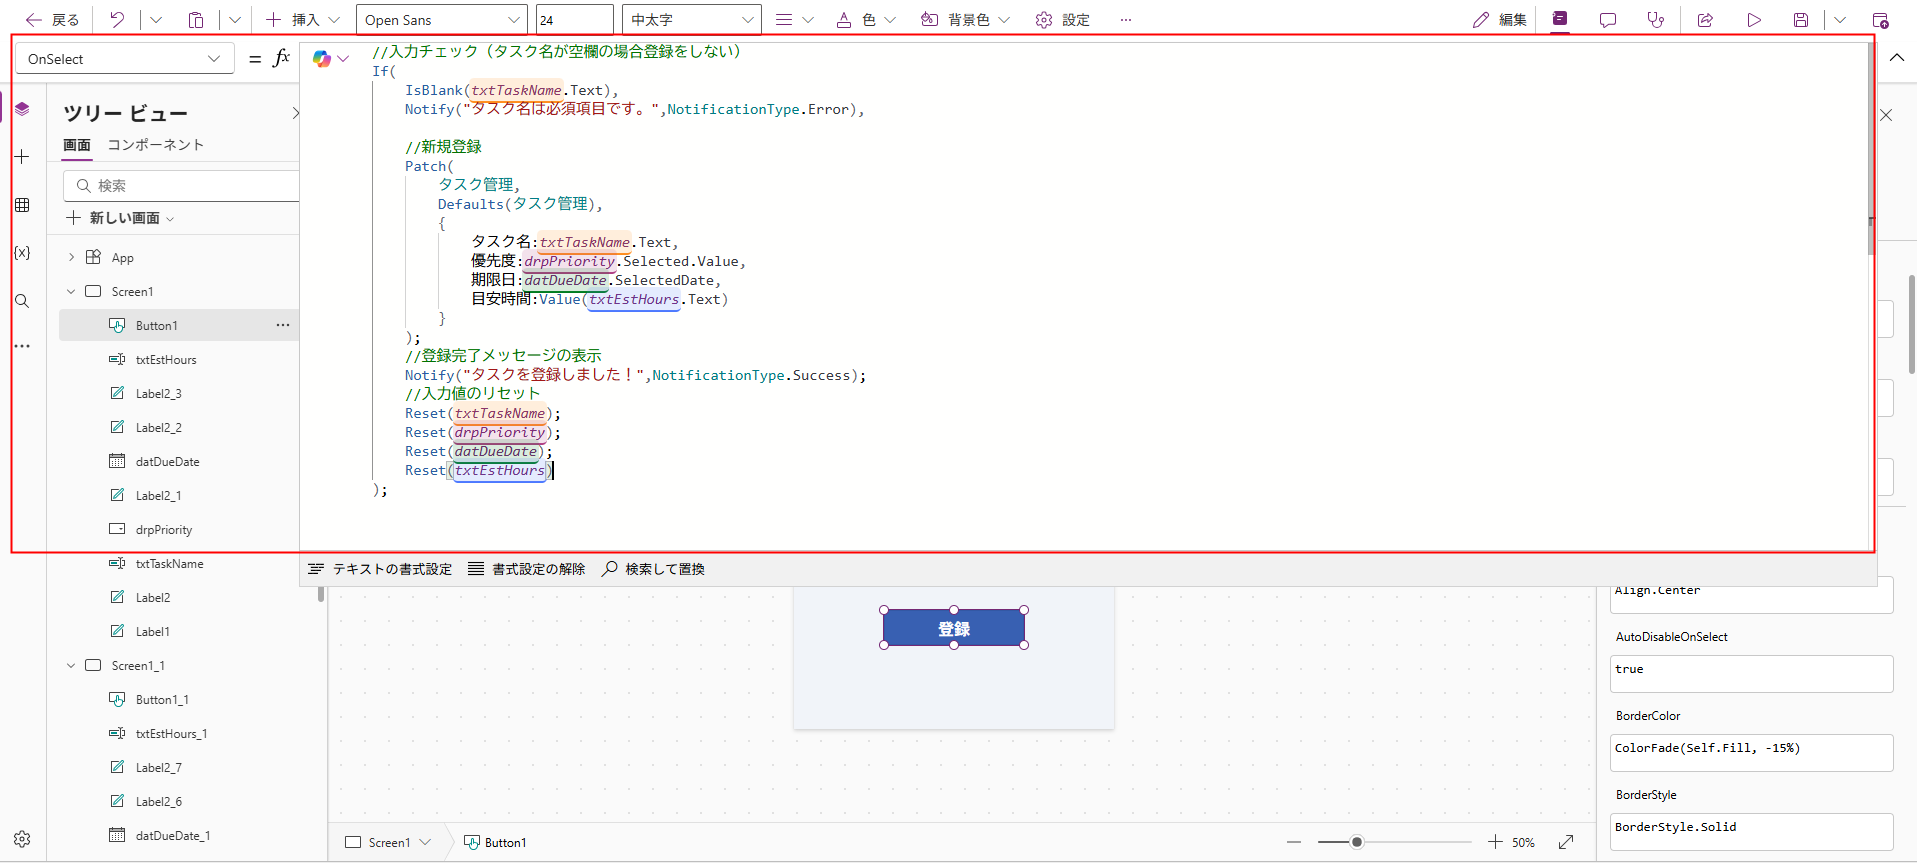1917x863 pixels.
Task: Open the Share icon in the top bar
Action: 1705,20
